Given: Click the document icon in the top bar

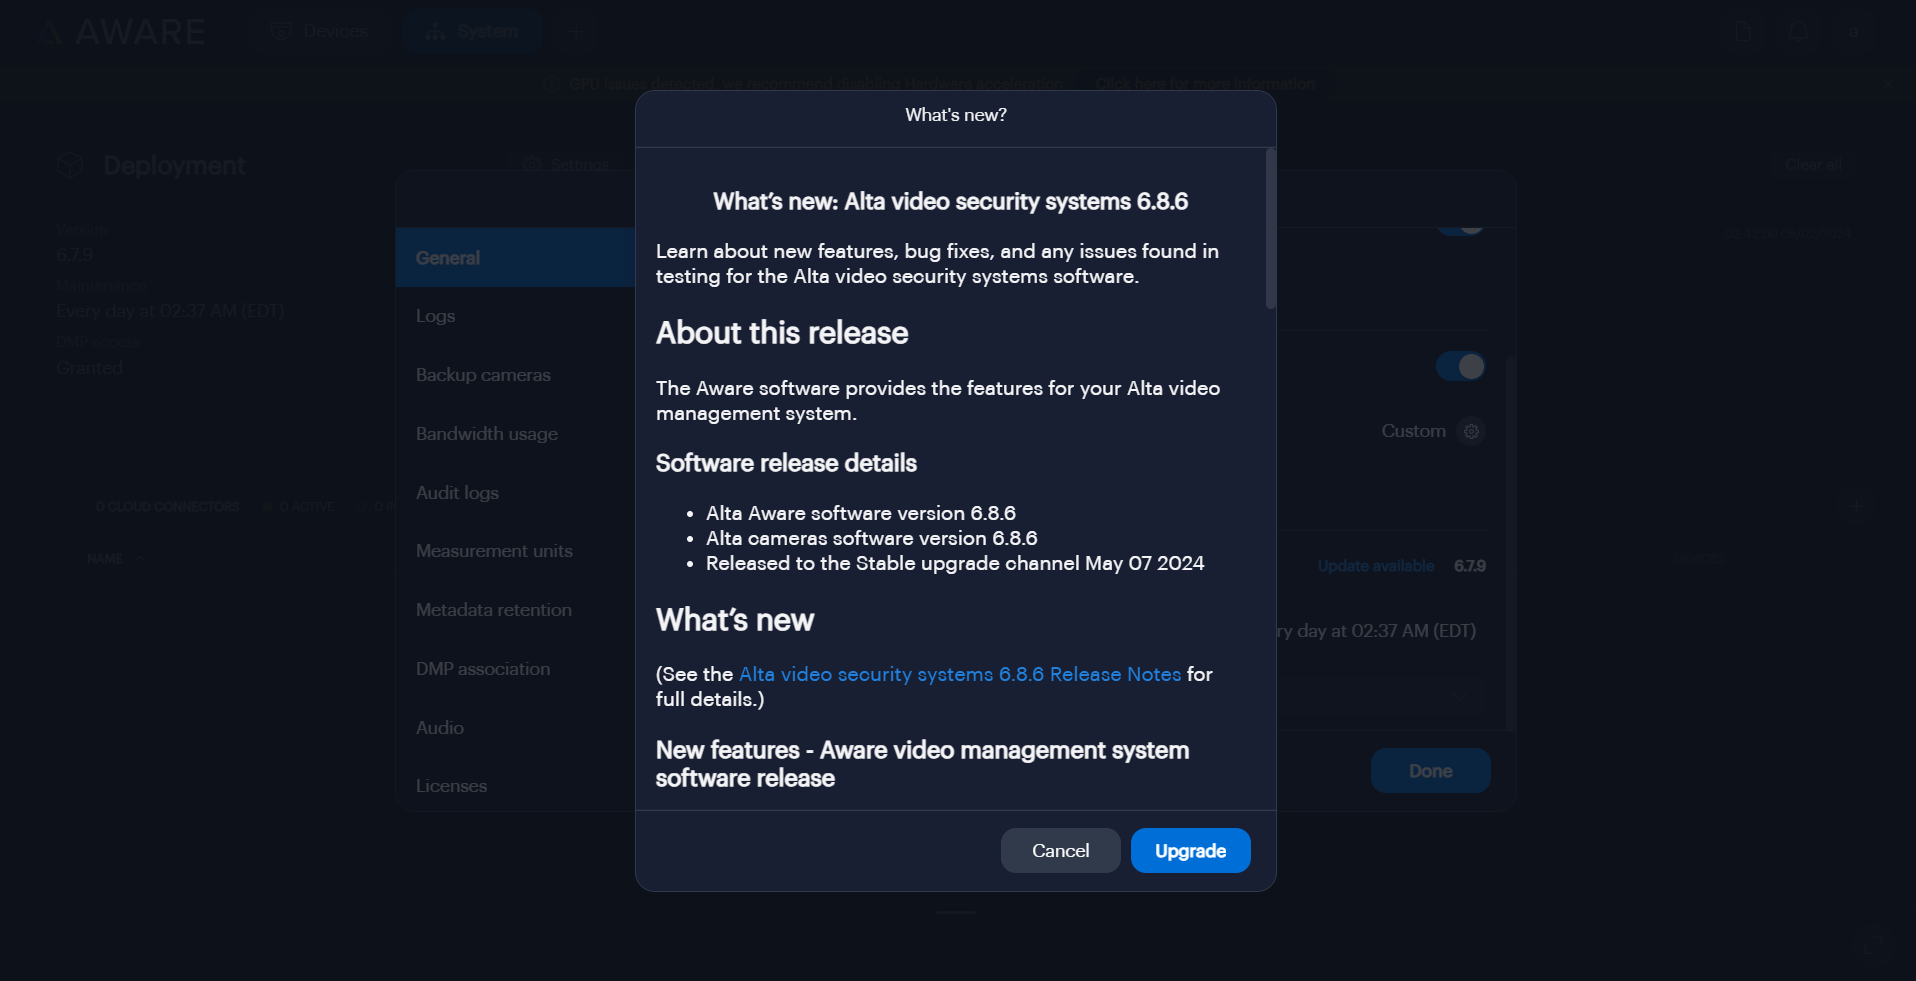Looking at the screenshot, I should [1743, 32].
